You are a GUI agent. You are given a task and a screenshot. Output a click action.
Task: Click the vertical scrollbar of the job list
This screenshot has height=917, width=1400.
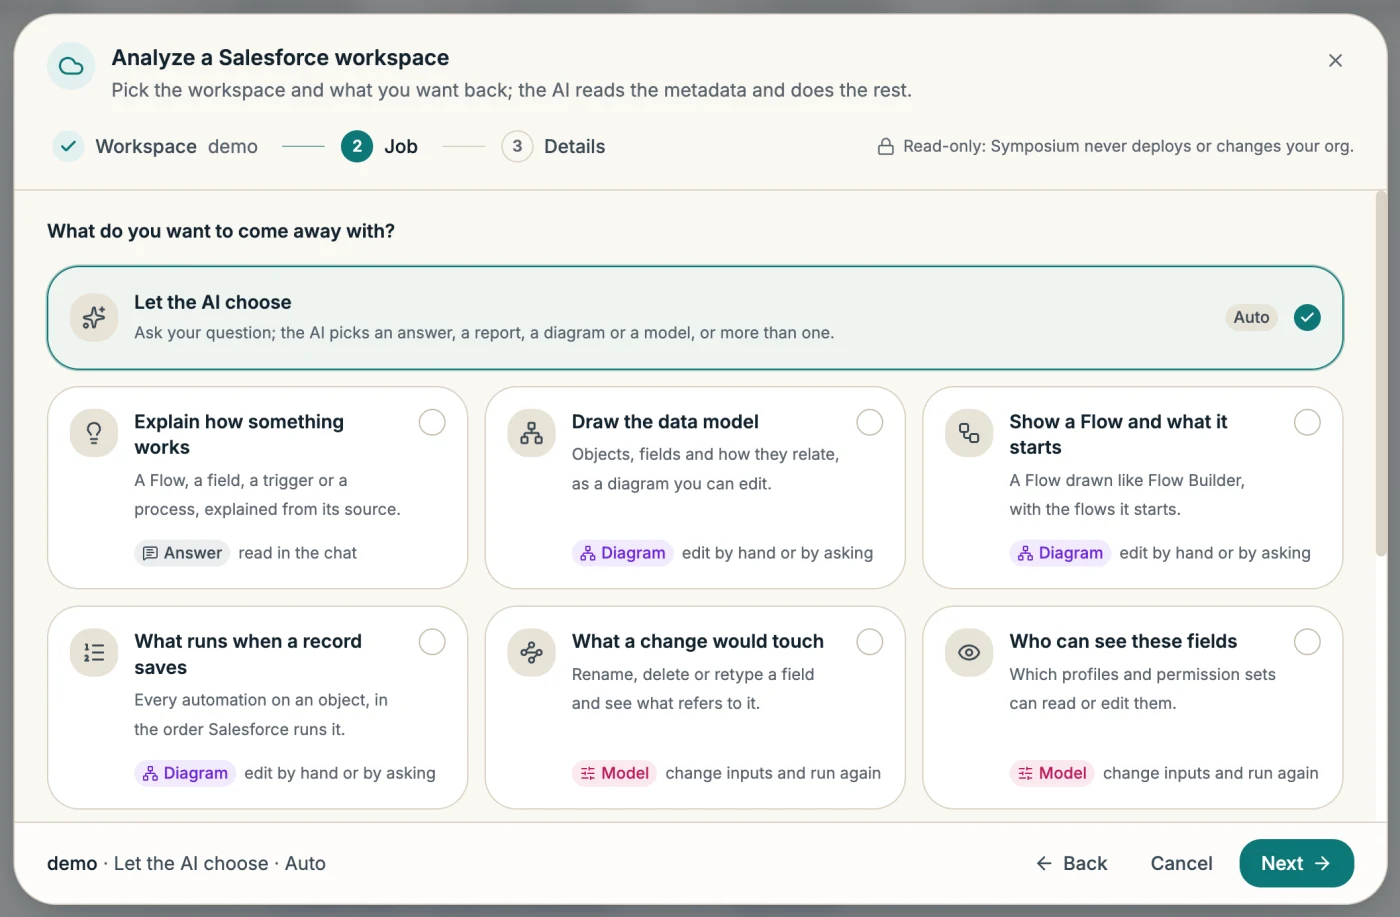point(1381,373)
